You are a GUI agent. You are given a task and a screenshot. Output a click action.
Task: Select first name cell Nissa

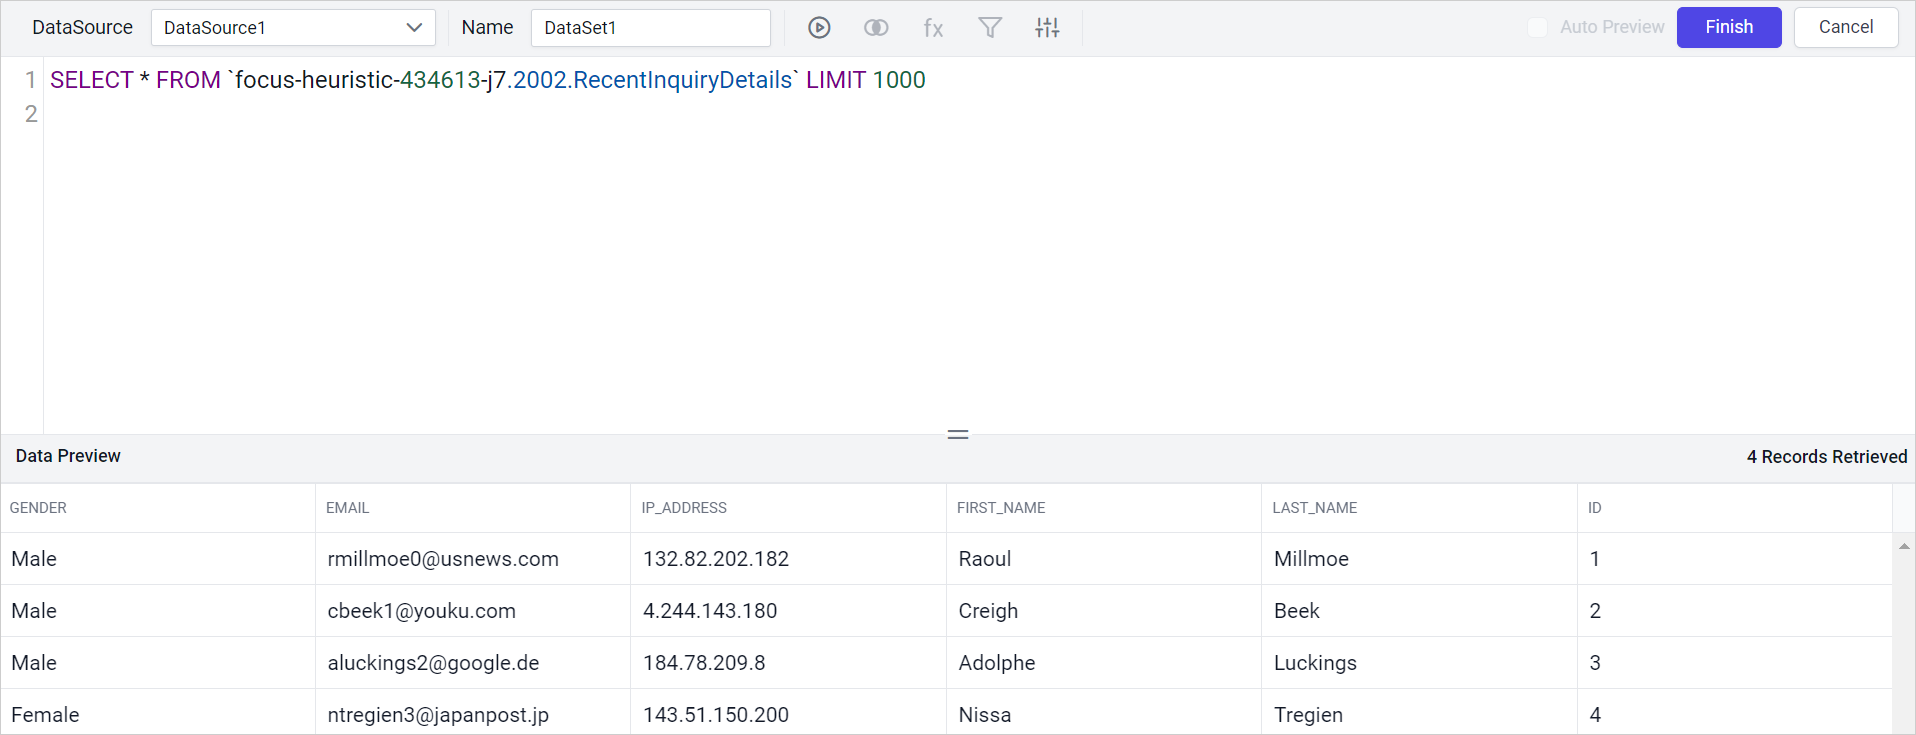[x=1104, y=714]
